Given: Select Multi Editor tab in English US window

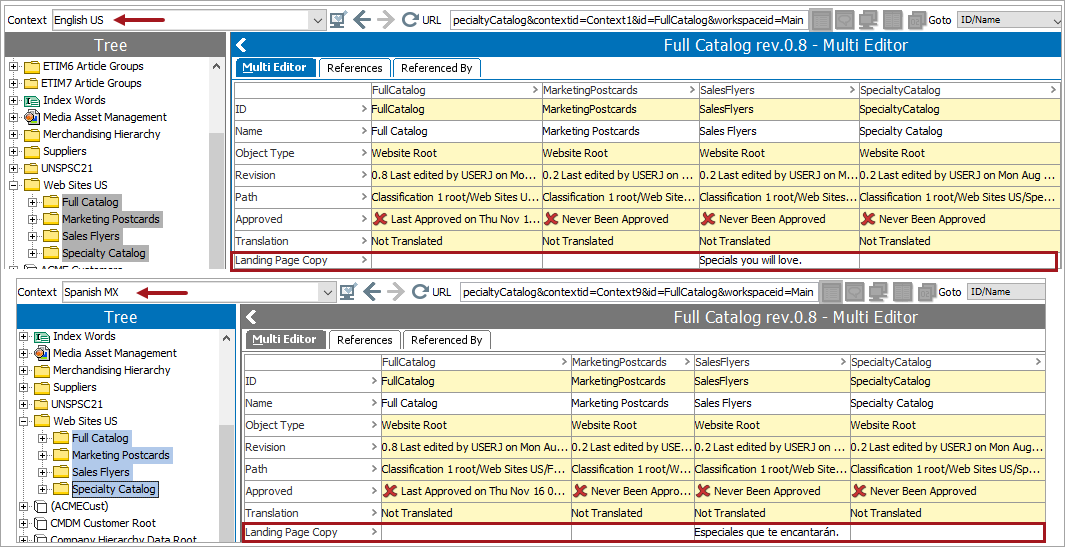Looking at the screenshot, I should pos(276,67).
